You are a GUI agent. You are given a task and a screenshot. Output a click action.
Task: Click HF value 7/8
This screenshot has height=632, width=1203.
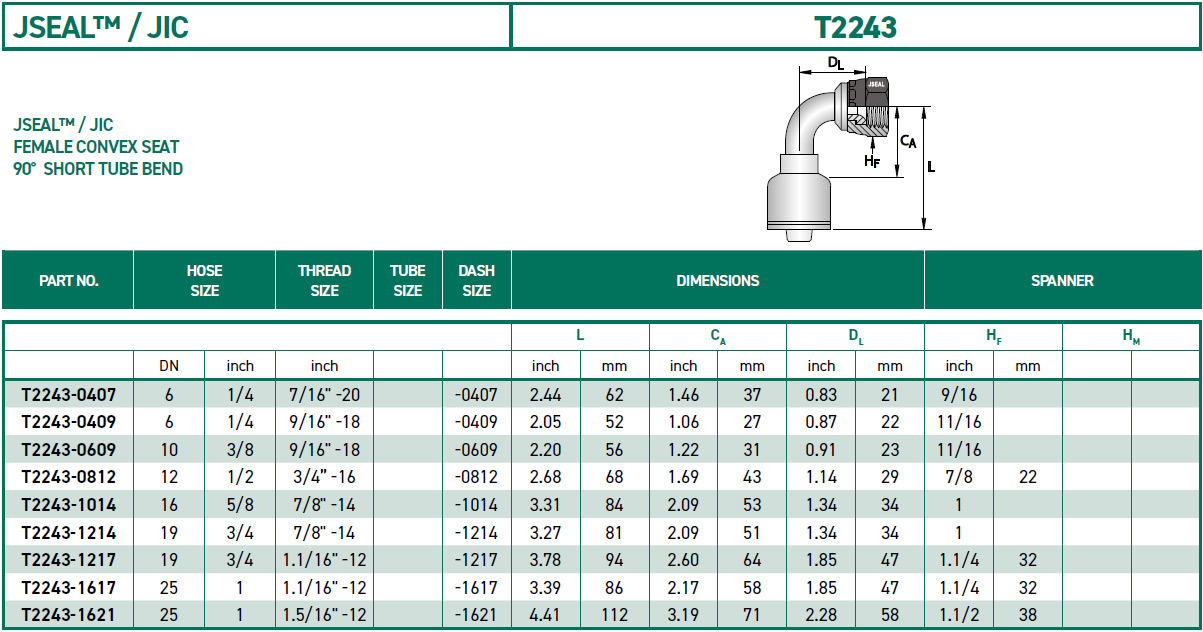coord(958,477)
